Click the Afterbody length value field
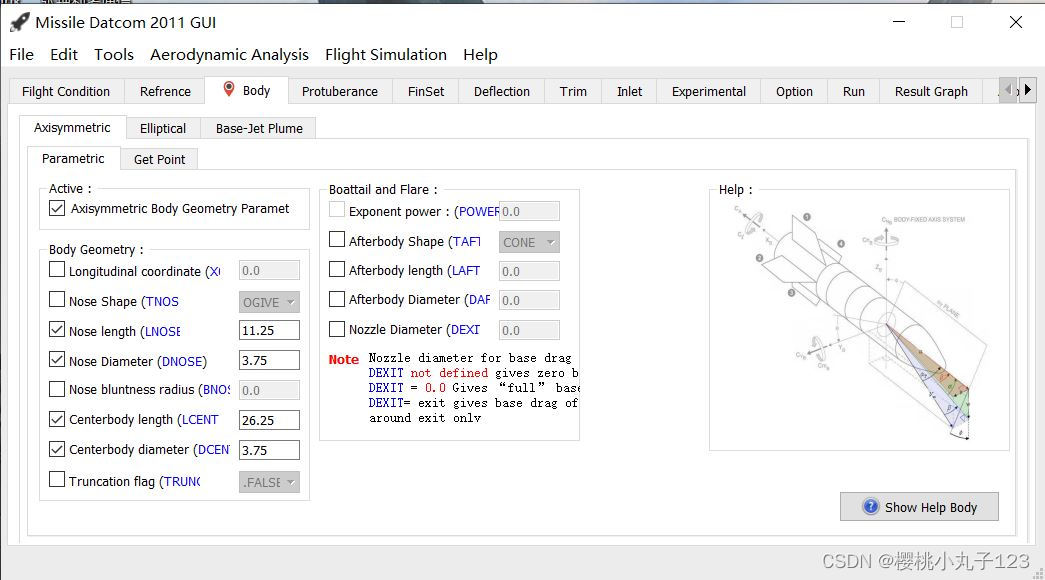Viewport: 1045px width, 580px height. click(529, 271)
